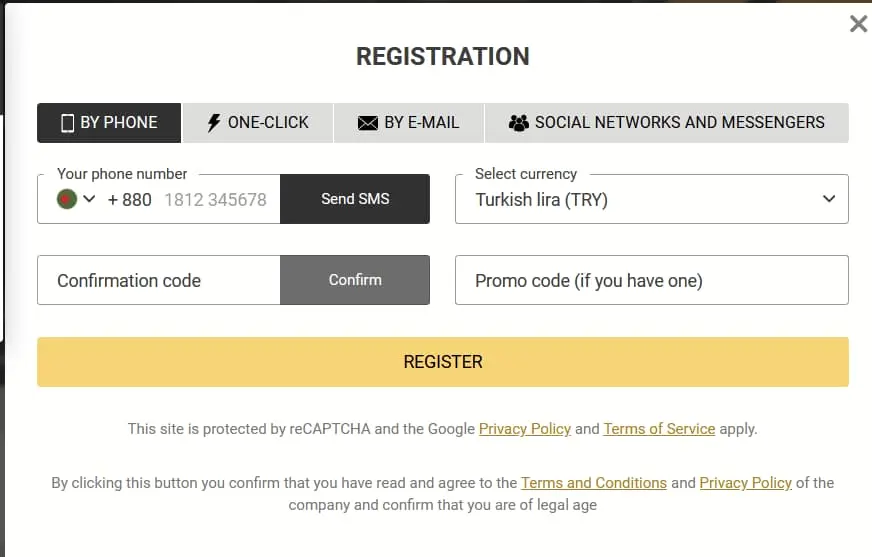Image resolution: width=872 pixels, height=557 pixels.
Task: Click the phone icon on By Phone tab
Action: click(68, 123)
